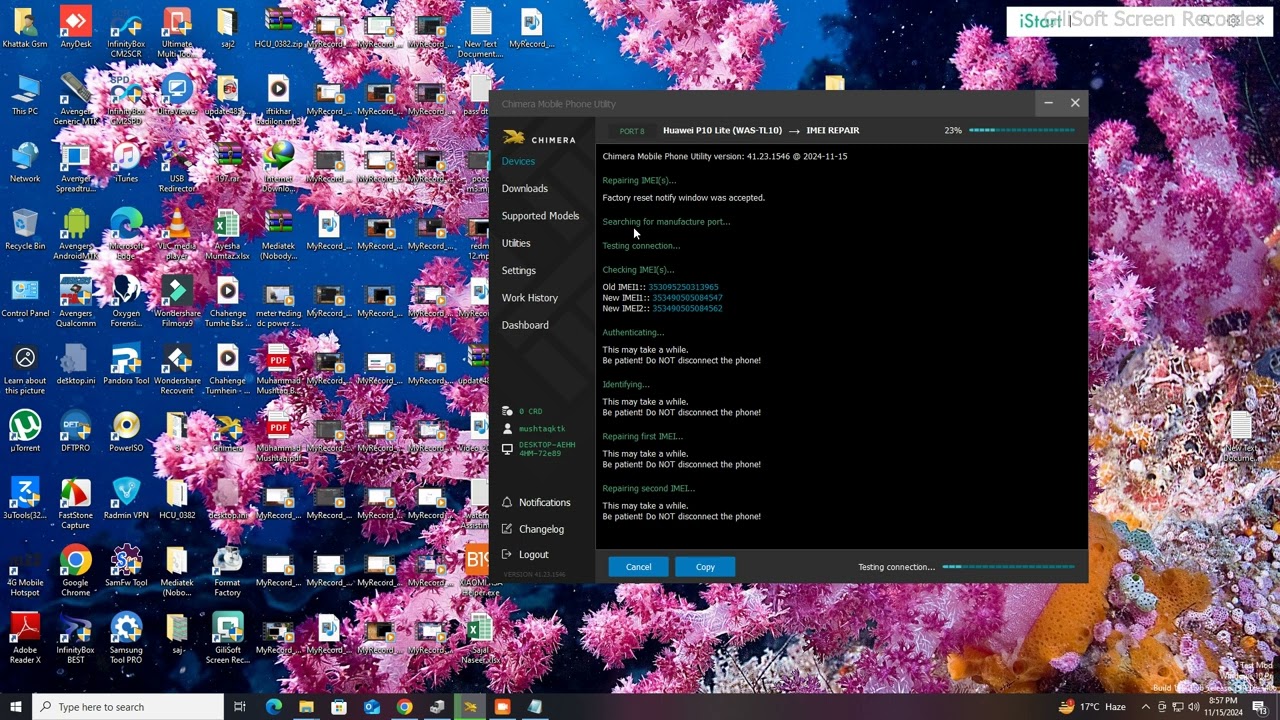1280x720 pixels.
Task: Cancel the IMEI repair process
Action: (x=638, y=567)
